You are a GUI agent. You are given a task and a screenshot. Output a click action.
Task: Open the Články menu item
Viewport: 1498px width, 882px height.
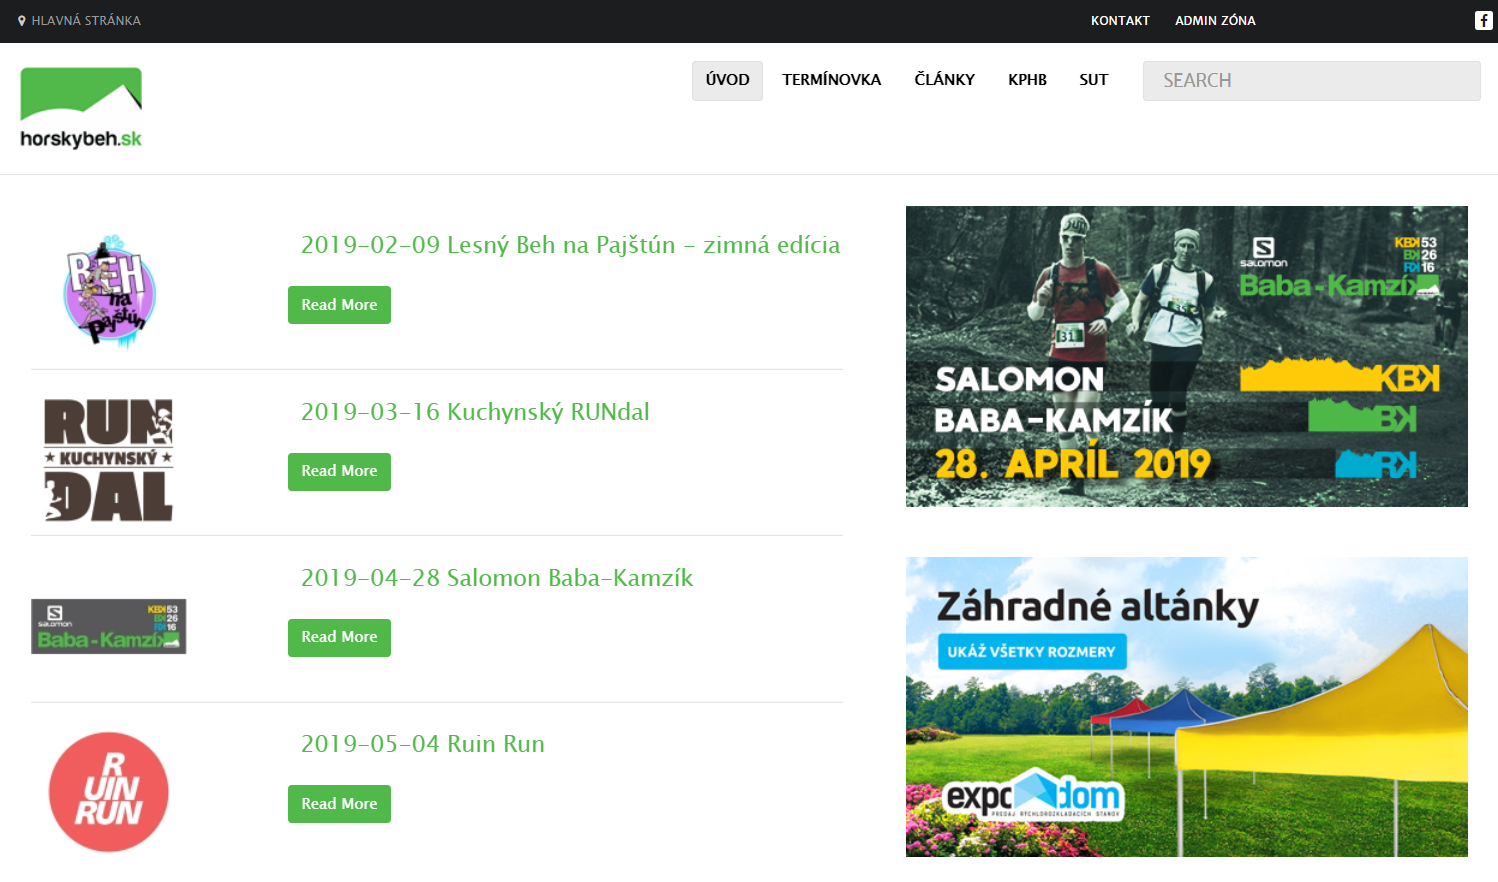pos(944,80)
